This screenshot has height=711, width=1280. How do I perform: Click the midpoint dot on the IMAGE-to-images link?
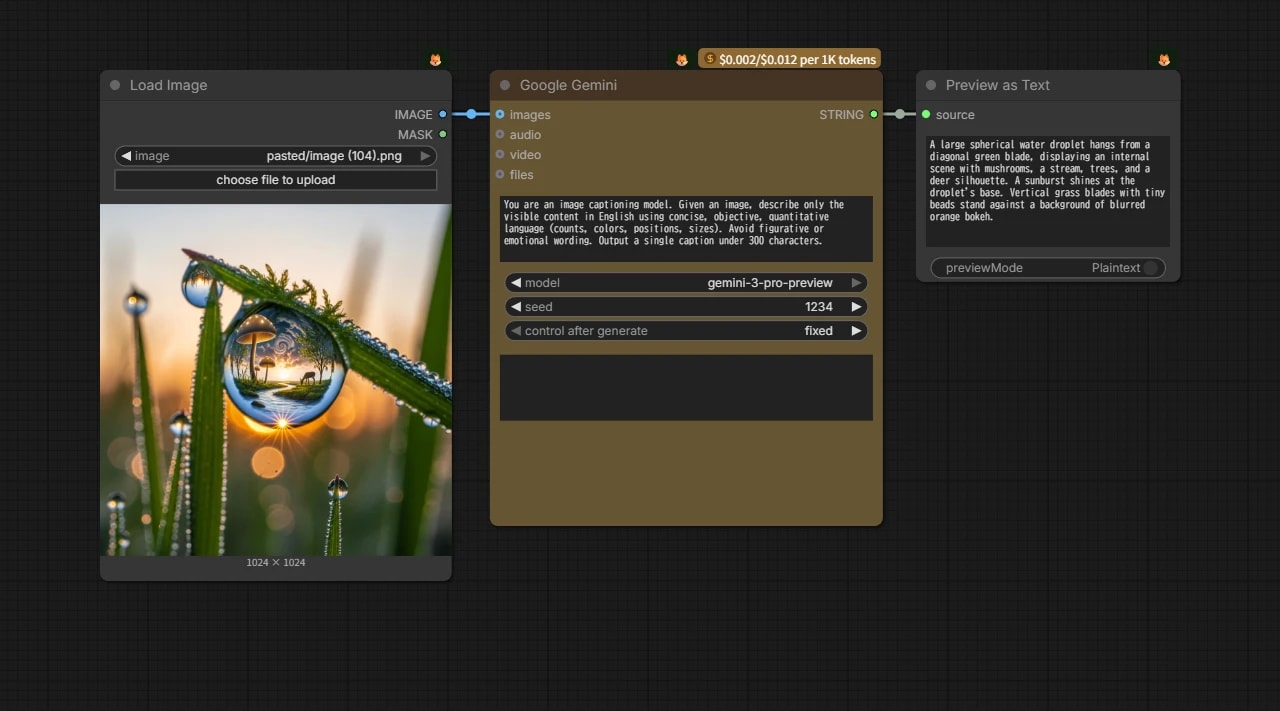point(471,114)
